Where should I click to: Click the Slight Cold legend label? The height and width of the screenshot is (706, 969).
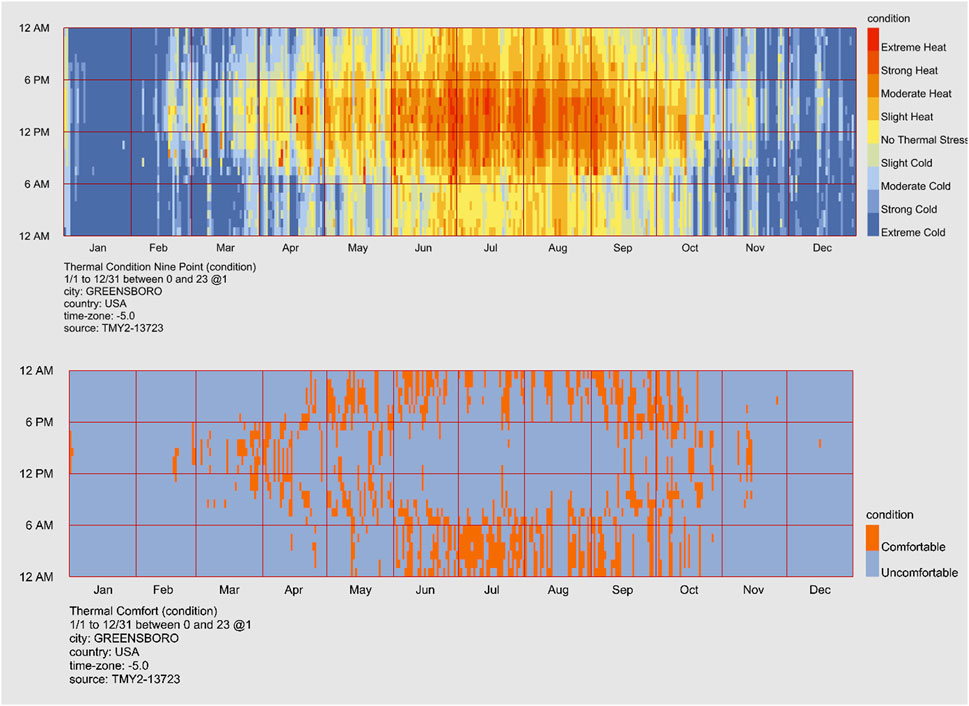(907, 163)
